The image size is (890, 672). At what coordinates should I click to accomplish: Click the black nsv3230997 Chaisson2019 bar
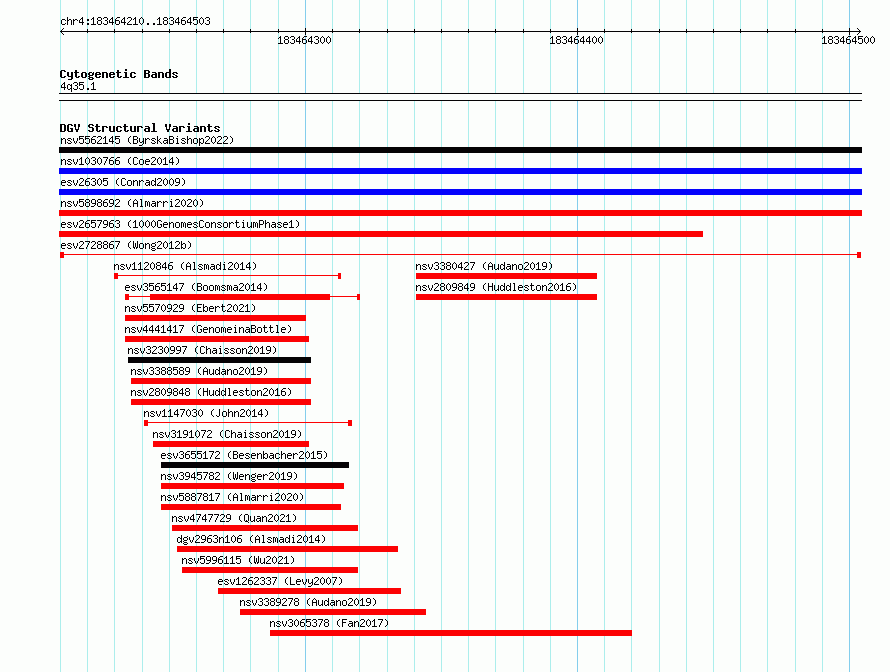tap(220, 360)
